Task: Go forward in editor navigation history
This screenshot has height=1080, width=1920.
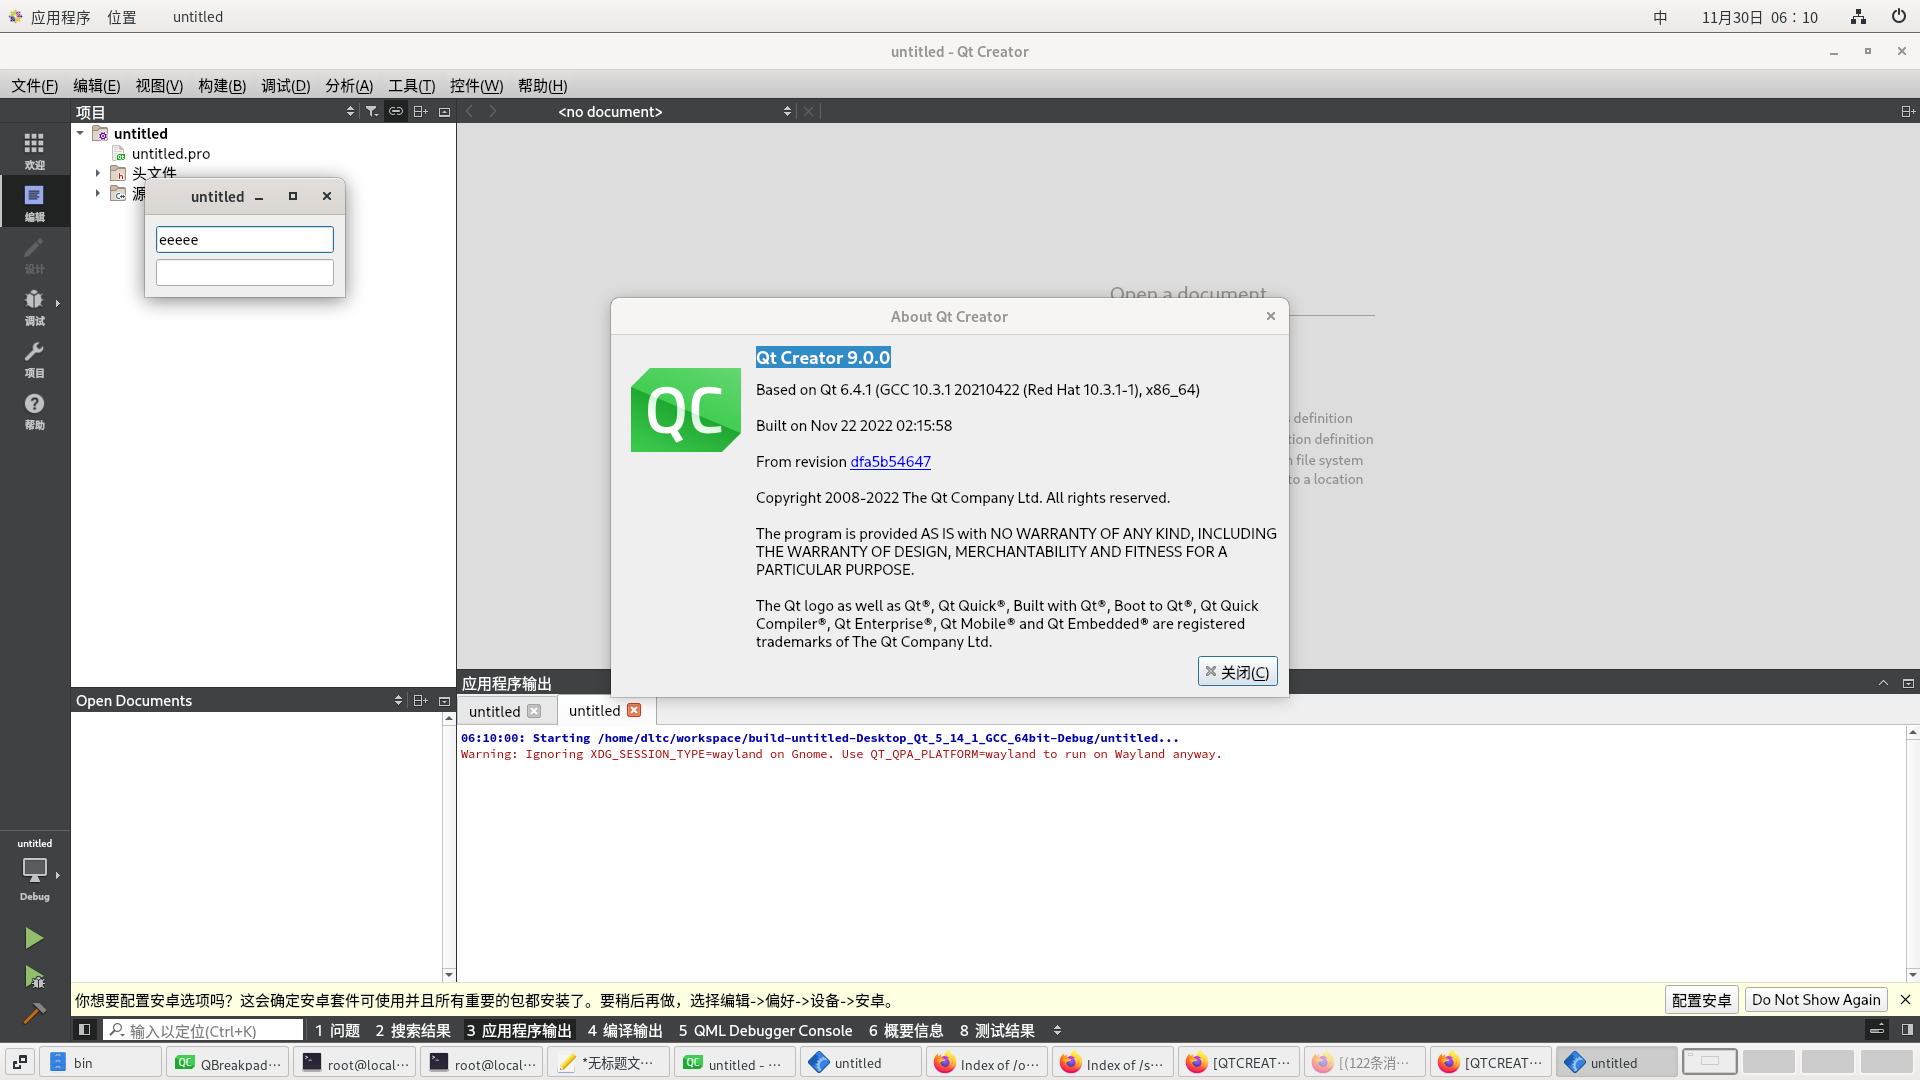Action: point(493,111)
